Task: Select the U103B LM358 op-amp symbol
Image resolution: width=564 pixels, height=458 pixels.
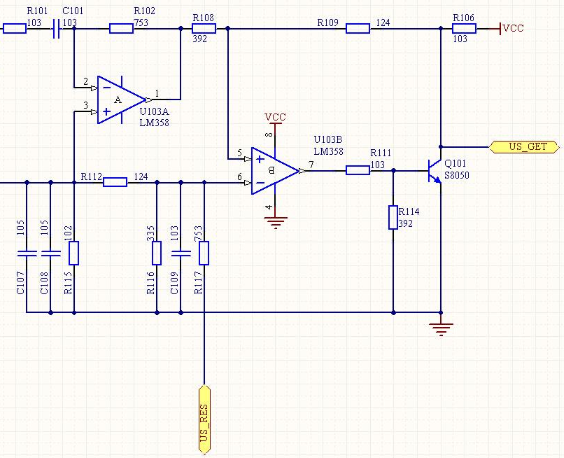Action: click(x=275, y=171)
